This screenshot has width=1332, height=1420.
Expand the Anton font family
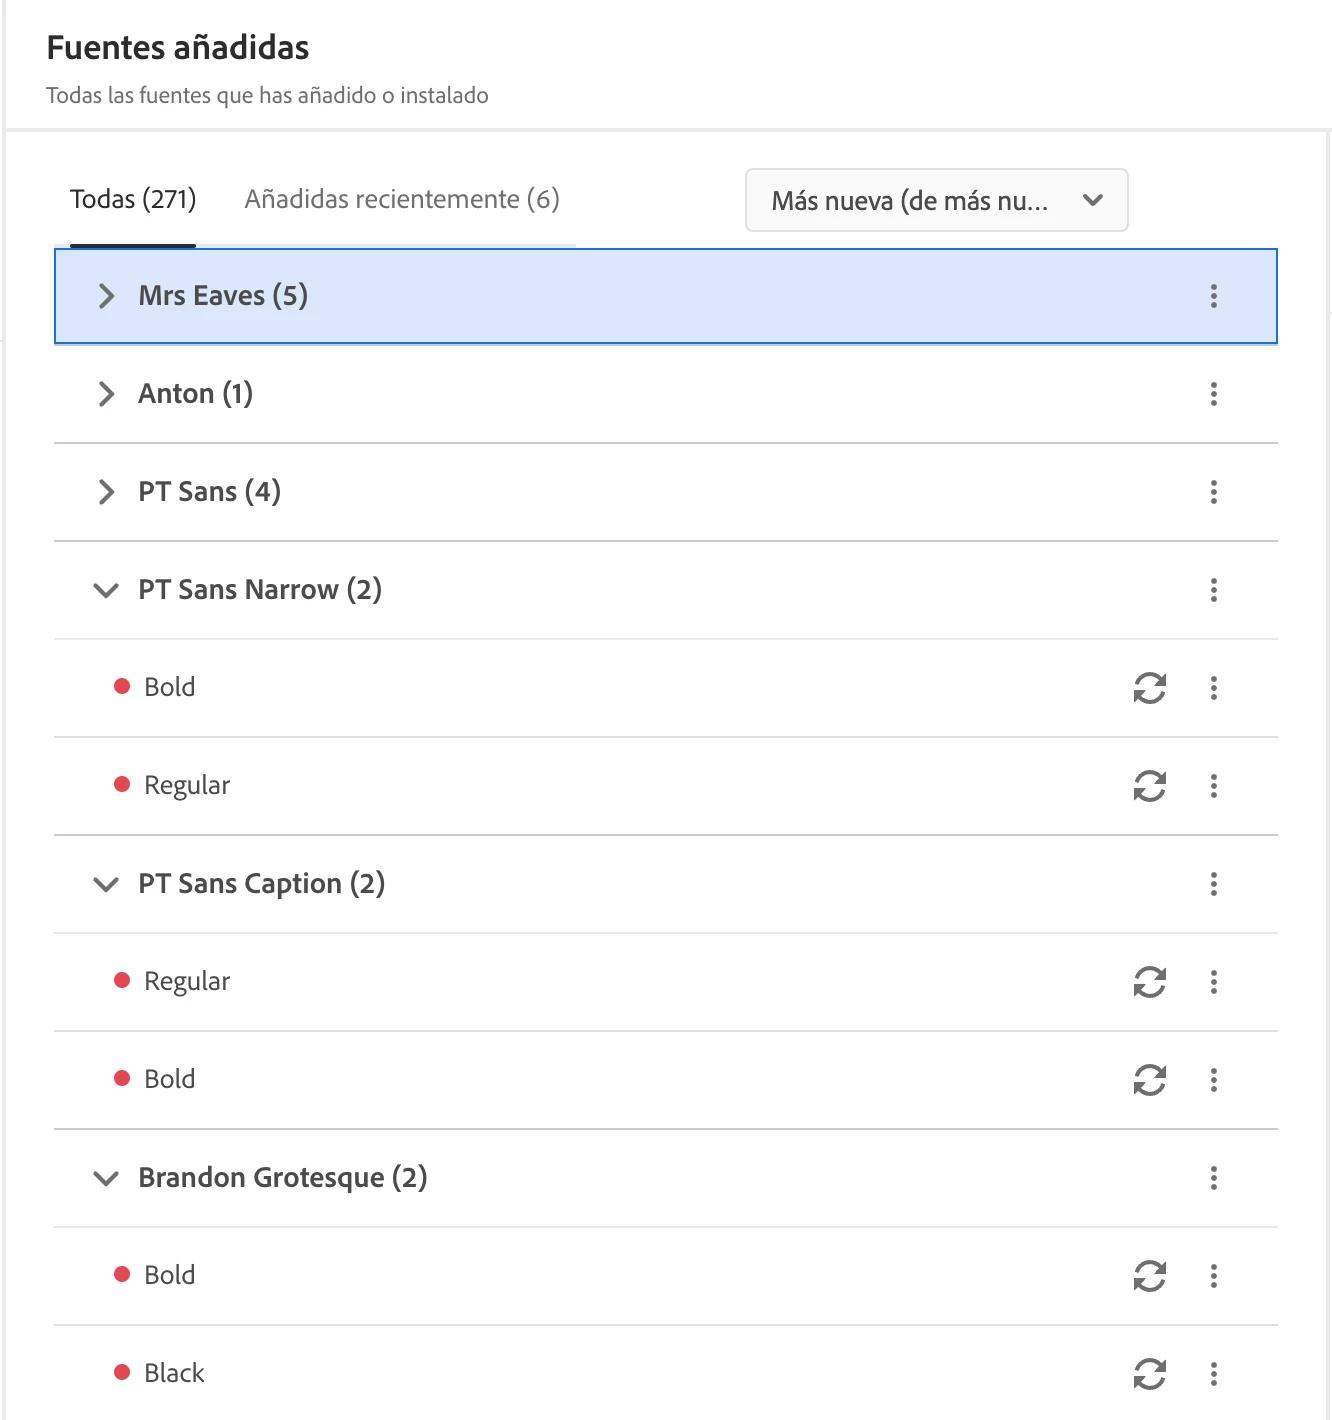[x=106, y=394]
